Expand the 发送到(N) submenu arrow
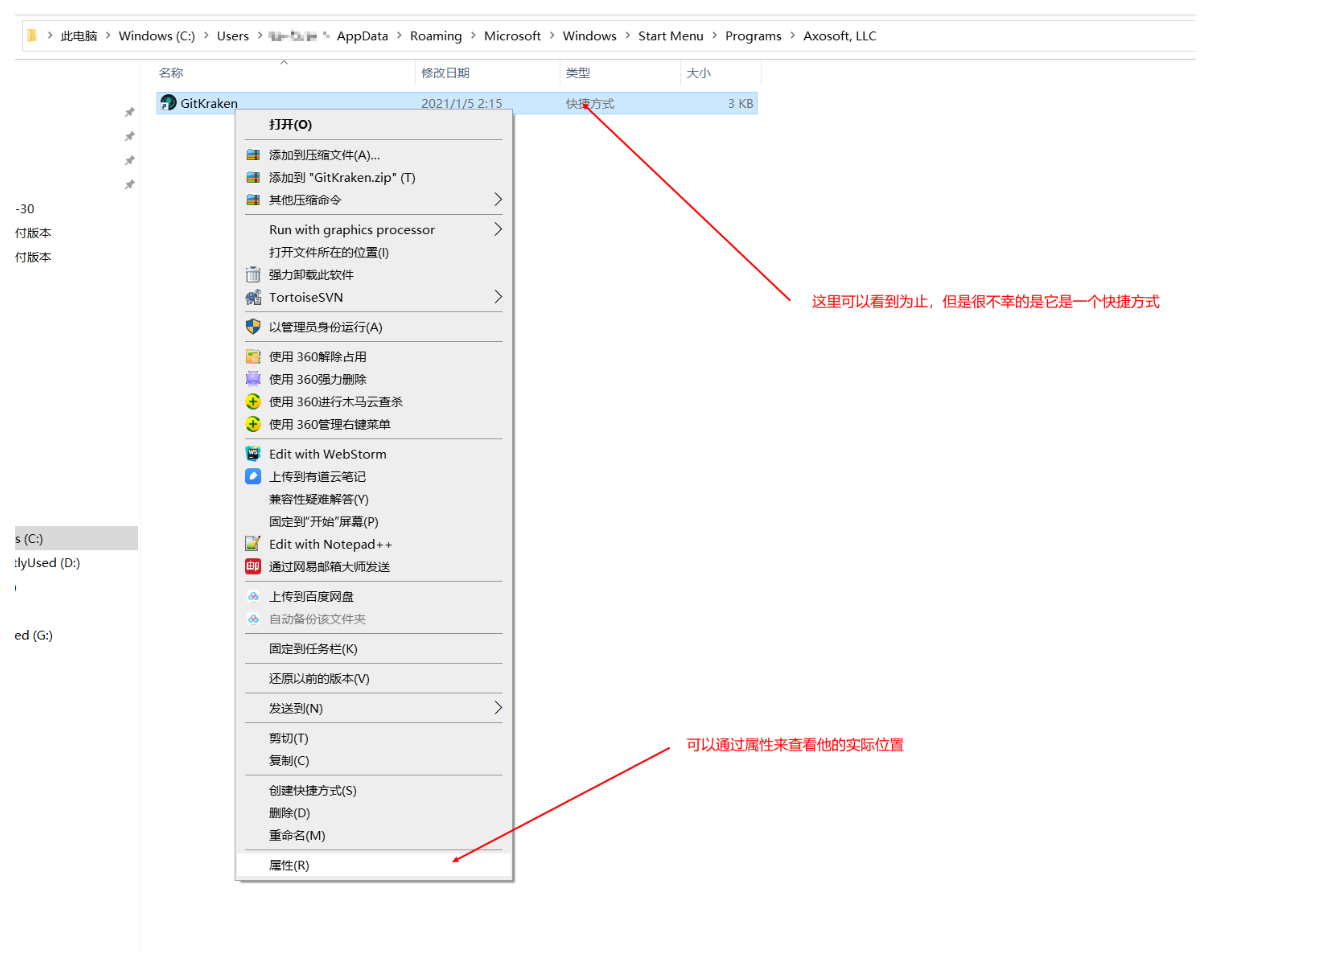The image size is (1338, 955). (498, 708)
